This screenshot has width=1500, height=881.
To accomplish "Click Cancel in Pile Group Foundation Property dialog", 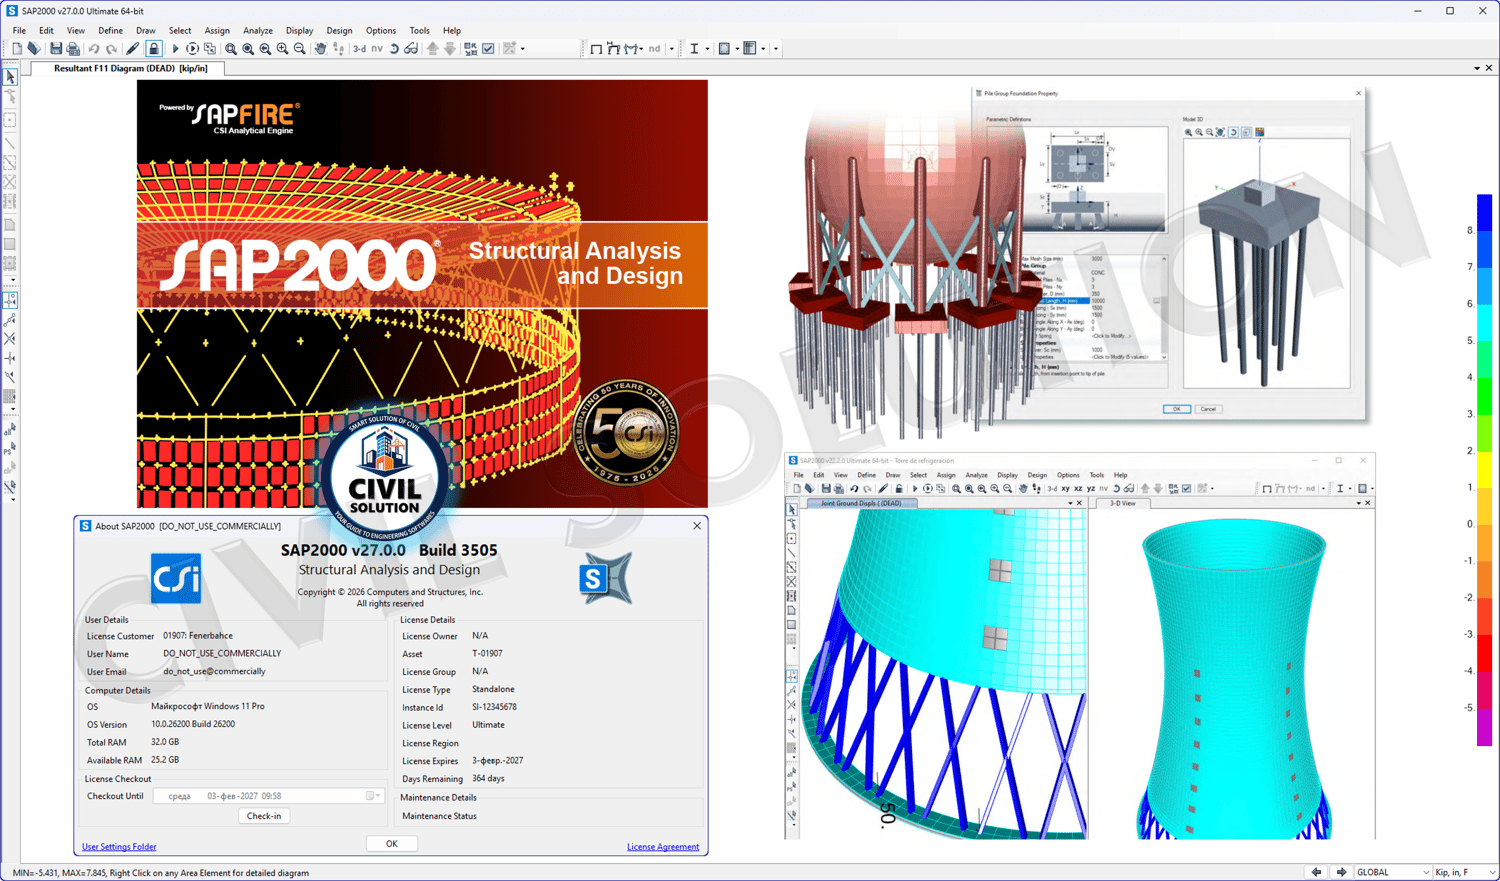I will click(x=1208, y=409).
